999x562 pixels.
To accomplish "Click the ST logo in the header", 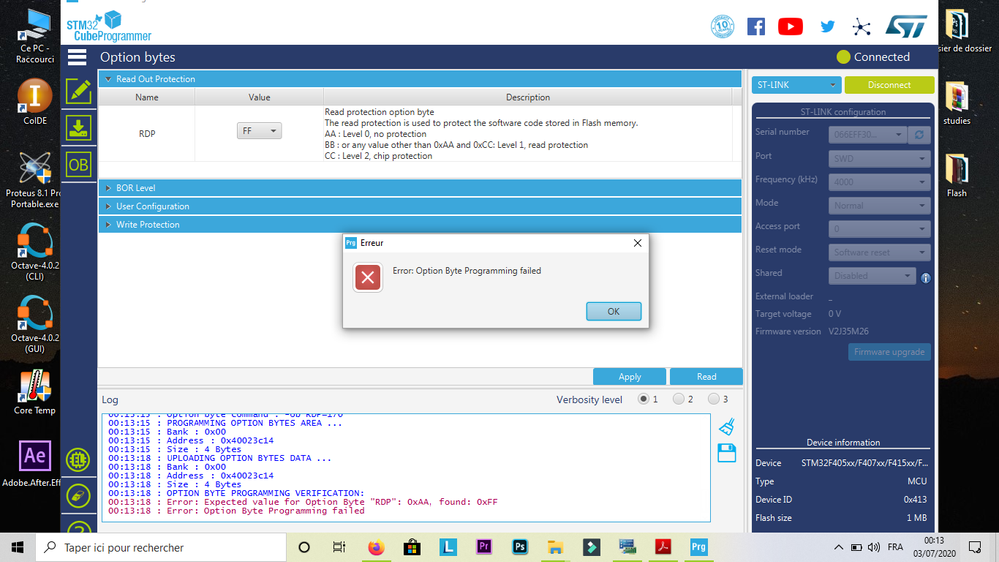I will point(906,27).
